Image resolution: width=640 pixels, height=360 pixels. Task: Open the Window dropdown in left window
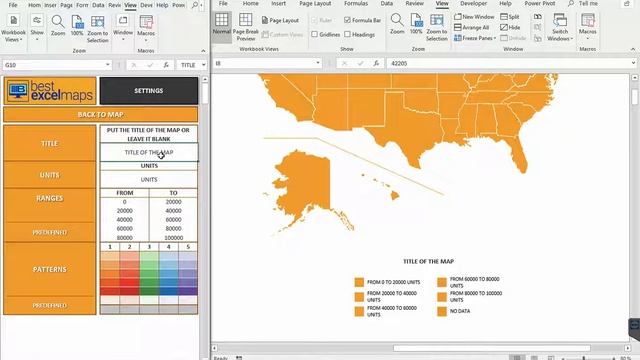pos(123,28)
